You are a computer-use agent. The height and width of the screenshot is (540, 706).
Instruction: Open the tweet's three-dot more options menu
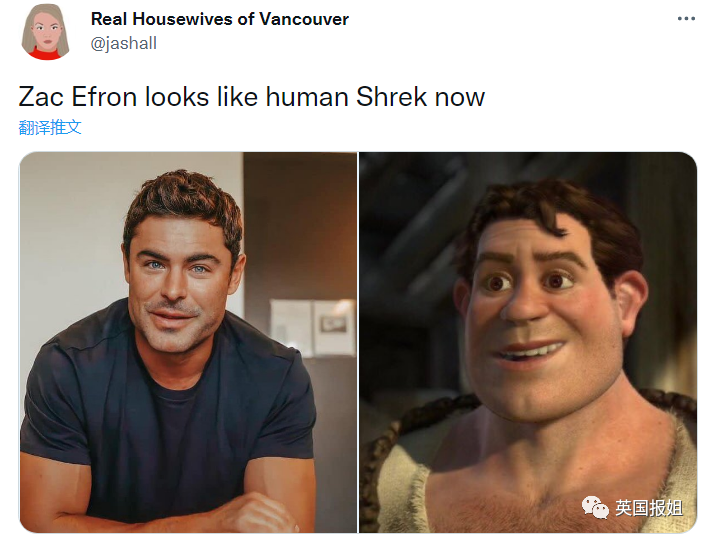[686, 19]
